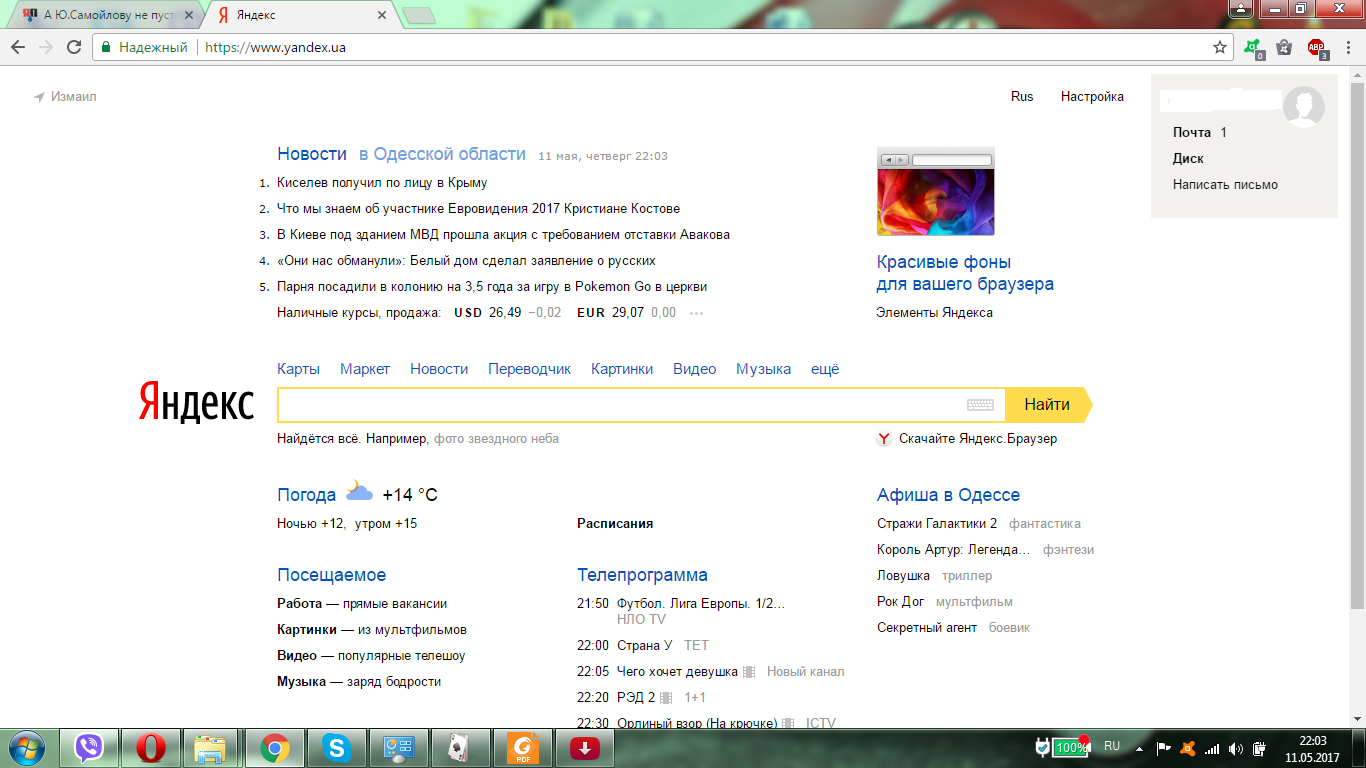Open the RU input language selector
The image size is (1366, 768).
tap(1112, 746)
